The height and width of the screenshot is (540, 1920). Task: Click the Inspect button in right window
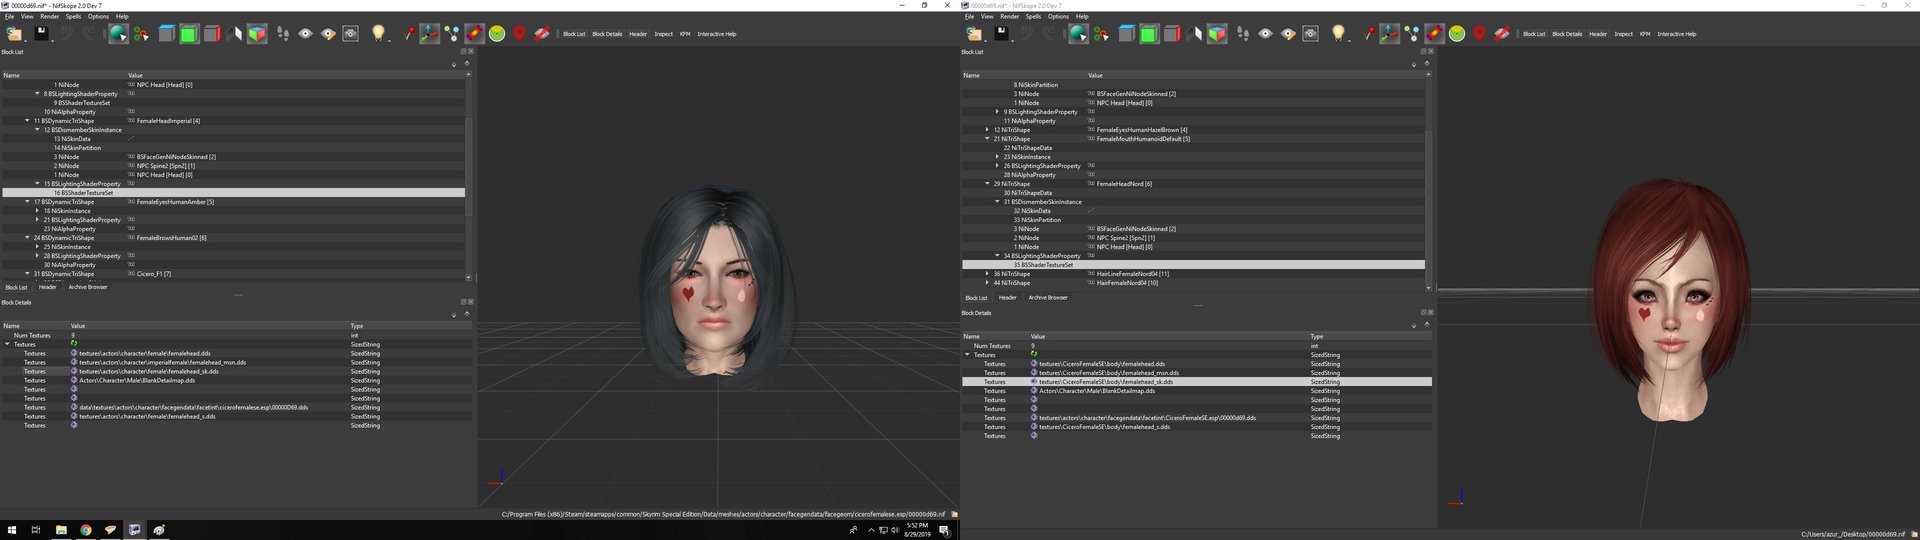click(1623, 34)
